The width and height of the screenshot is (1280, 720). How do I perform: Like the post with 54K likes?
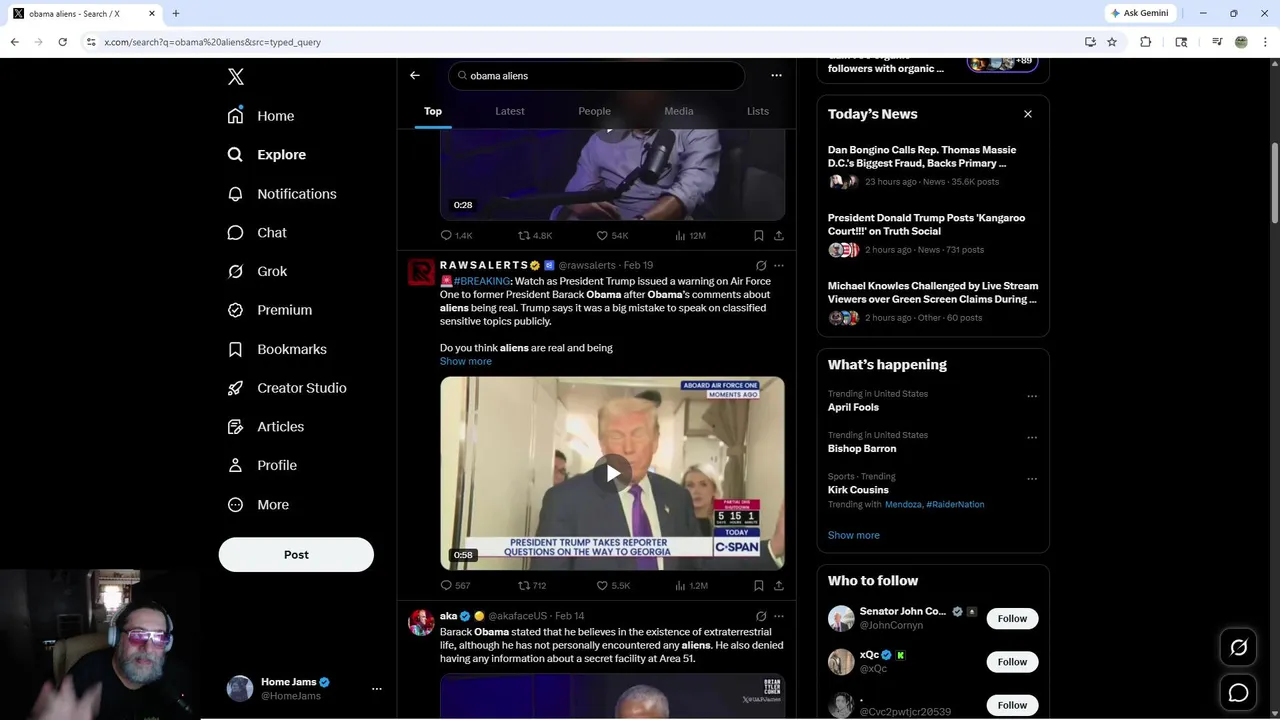tap(612, 236)
